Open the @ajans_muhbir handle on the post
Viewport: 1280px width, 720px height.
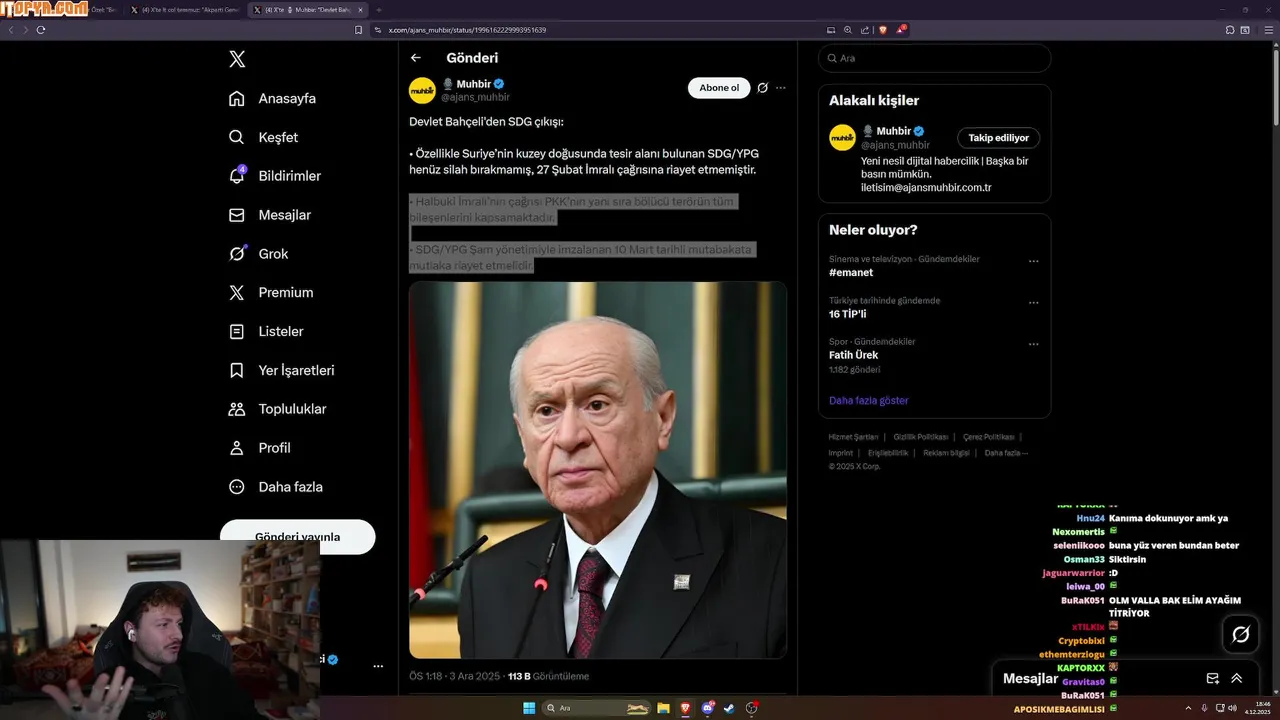click(476, 97)
